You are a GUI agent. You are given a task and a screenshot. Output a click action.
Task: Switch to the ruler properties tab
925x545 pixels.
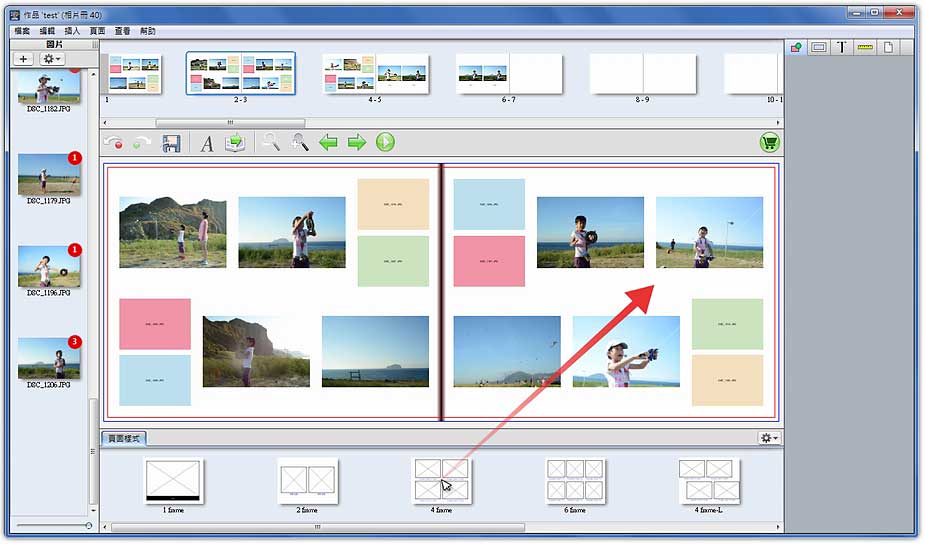(x=865, y=47)
